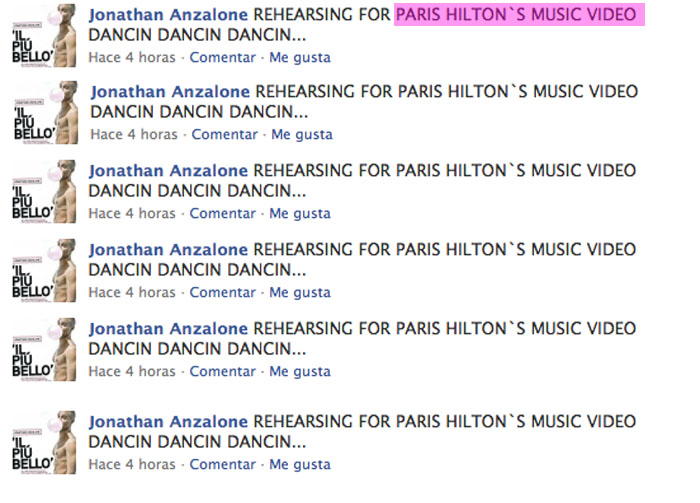Like the fifth post using Me gusta

click(300, 371)
